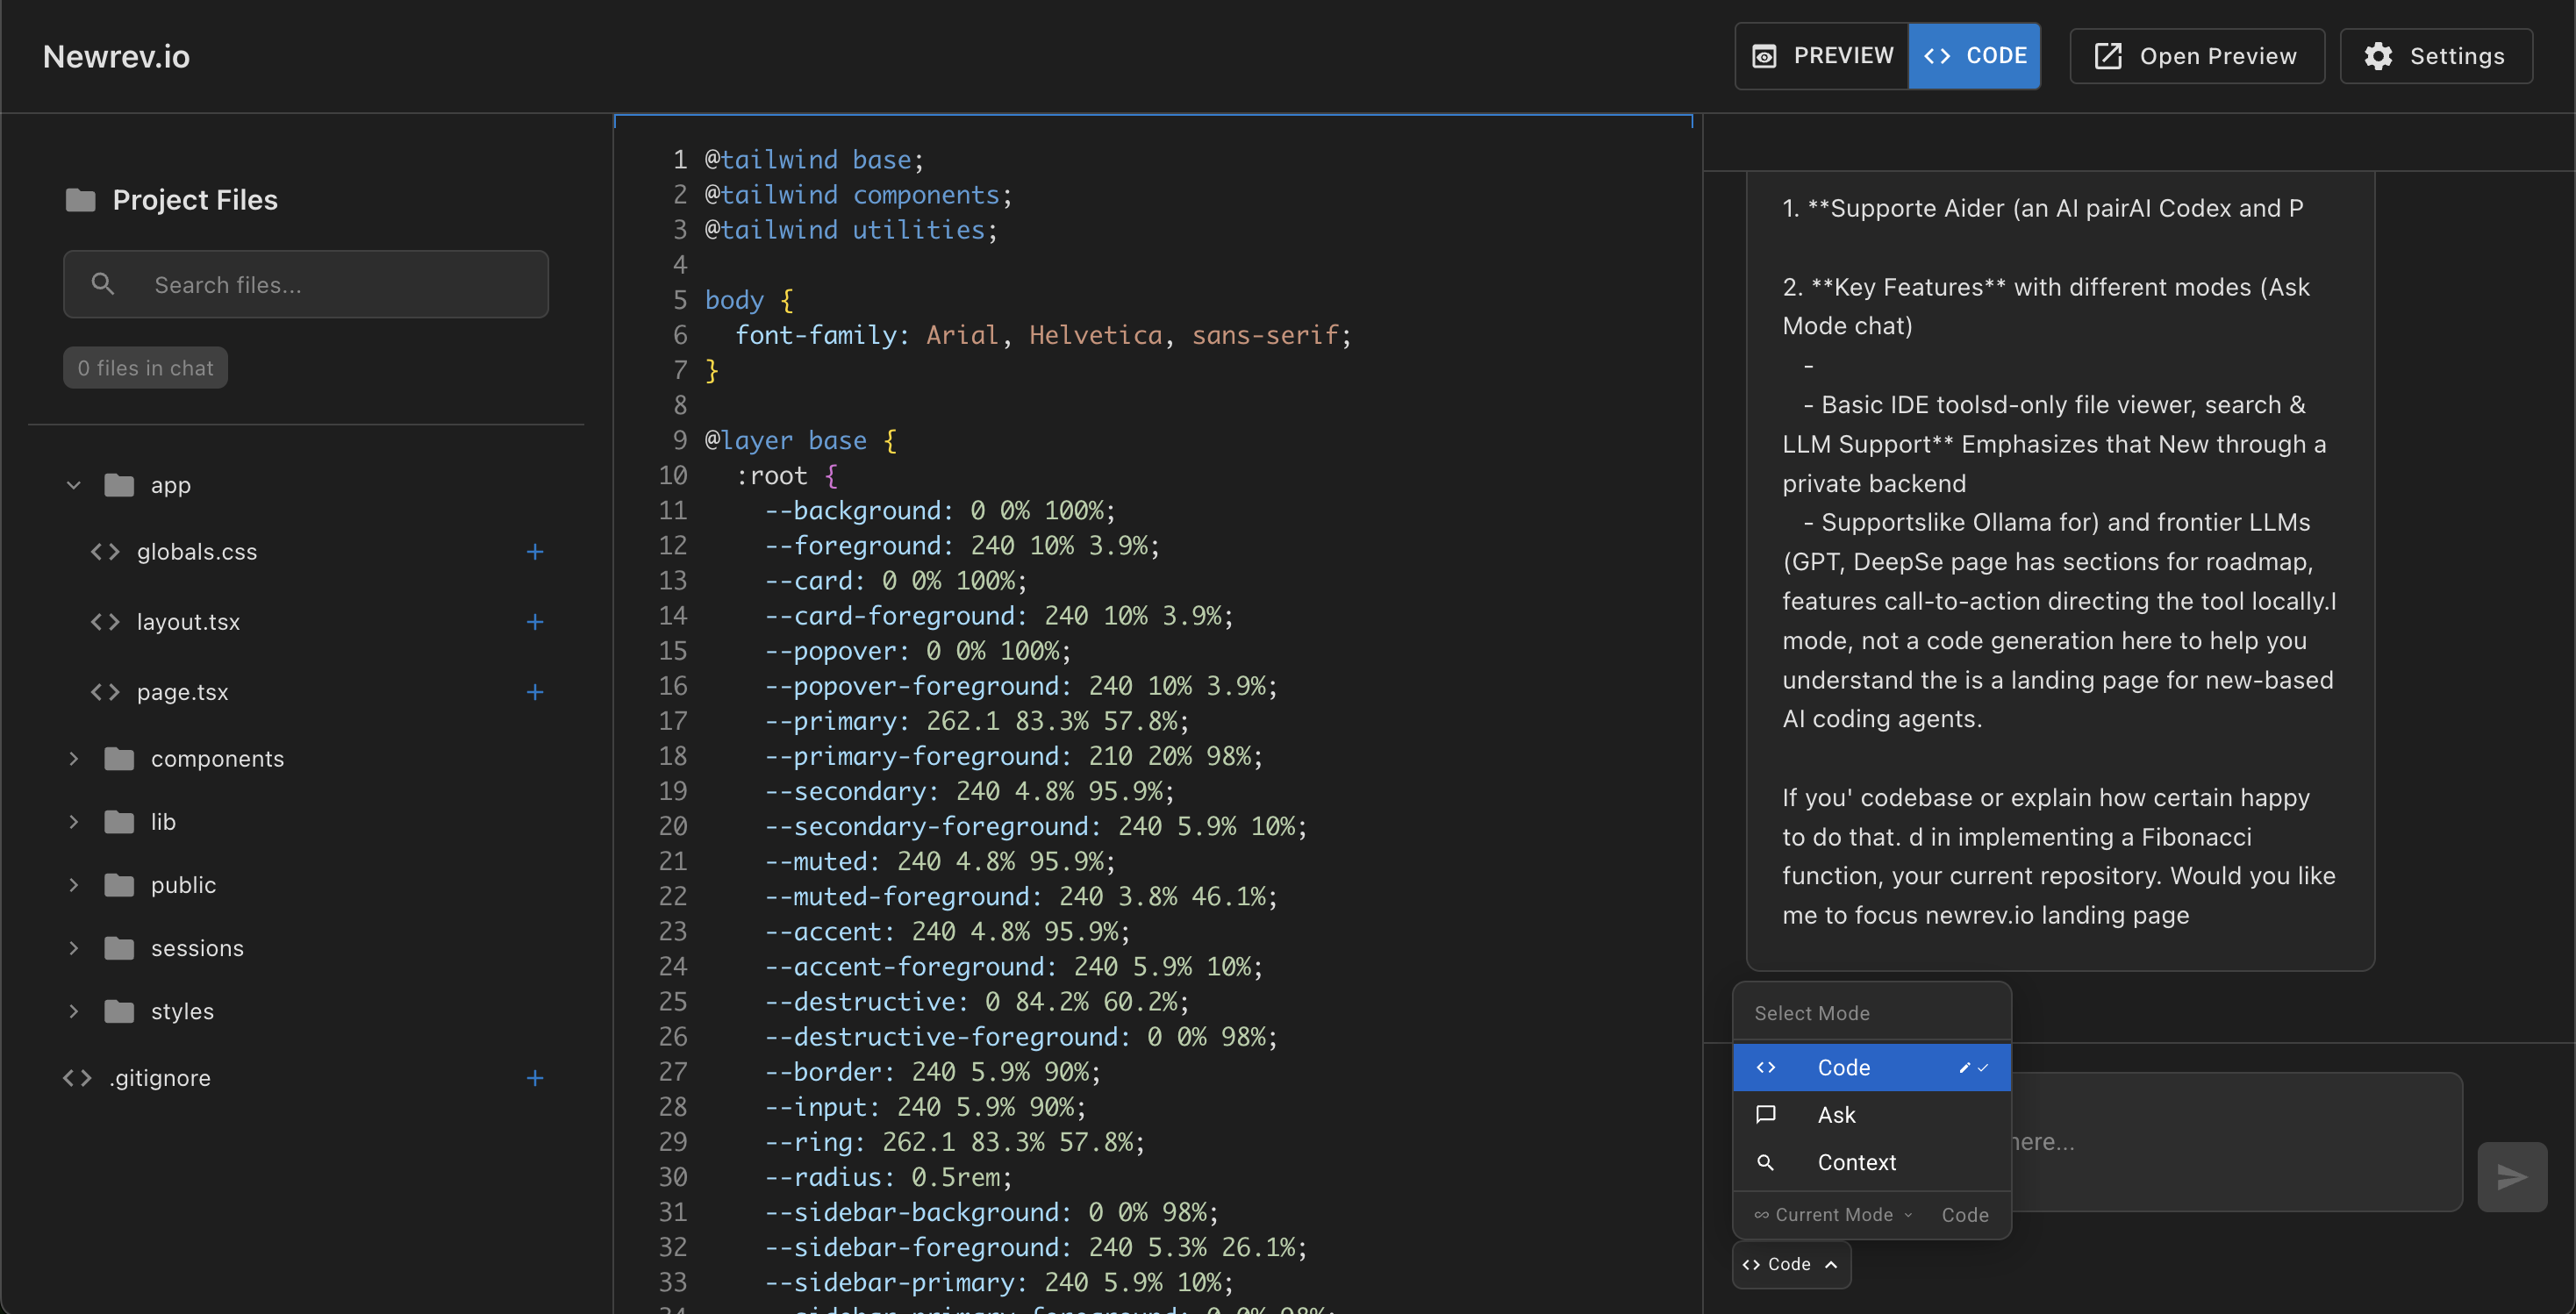Click the Open Preview external link icon
2576x1314 pixels.
(2108, 56)
